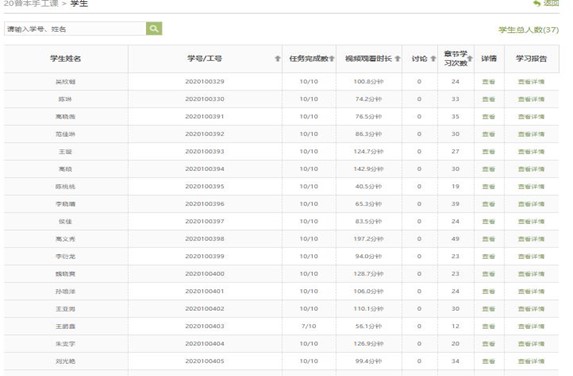Open learning report for student 2020100329
This screenshot has width=573, height=376.
[531, 82]
